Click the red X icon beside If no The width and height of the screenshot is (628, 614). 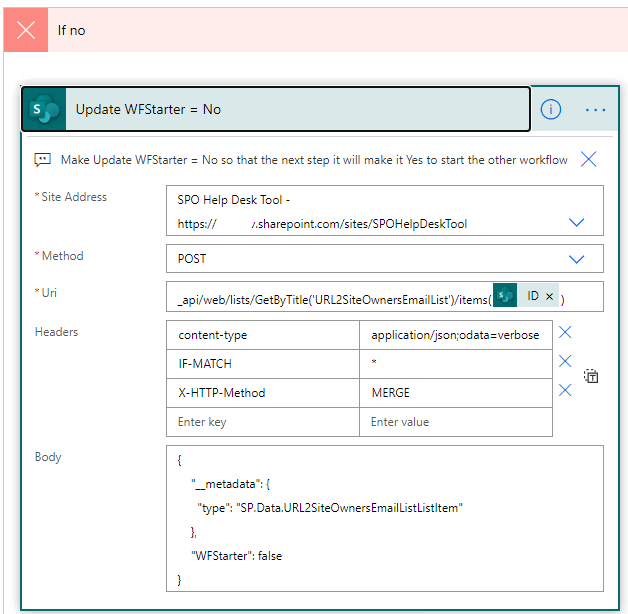tap(26, 30)
